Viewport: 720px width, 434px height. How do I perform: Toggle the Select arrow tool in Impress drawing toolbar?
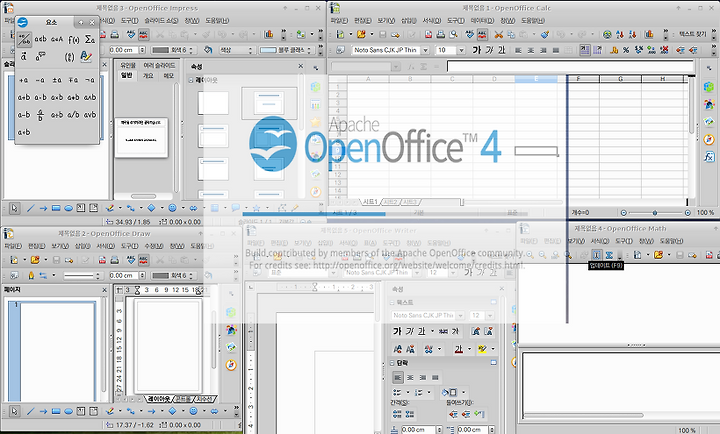click(14, 209)
